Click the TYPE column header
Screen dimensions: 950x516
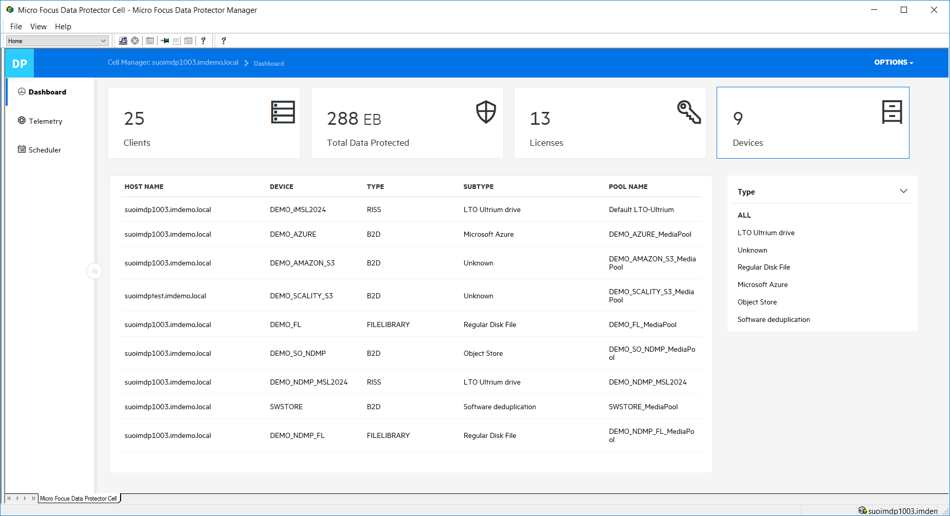point(375,187)
